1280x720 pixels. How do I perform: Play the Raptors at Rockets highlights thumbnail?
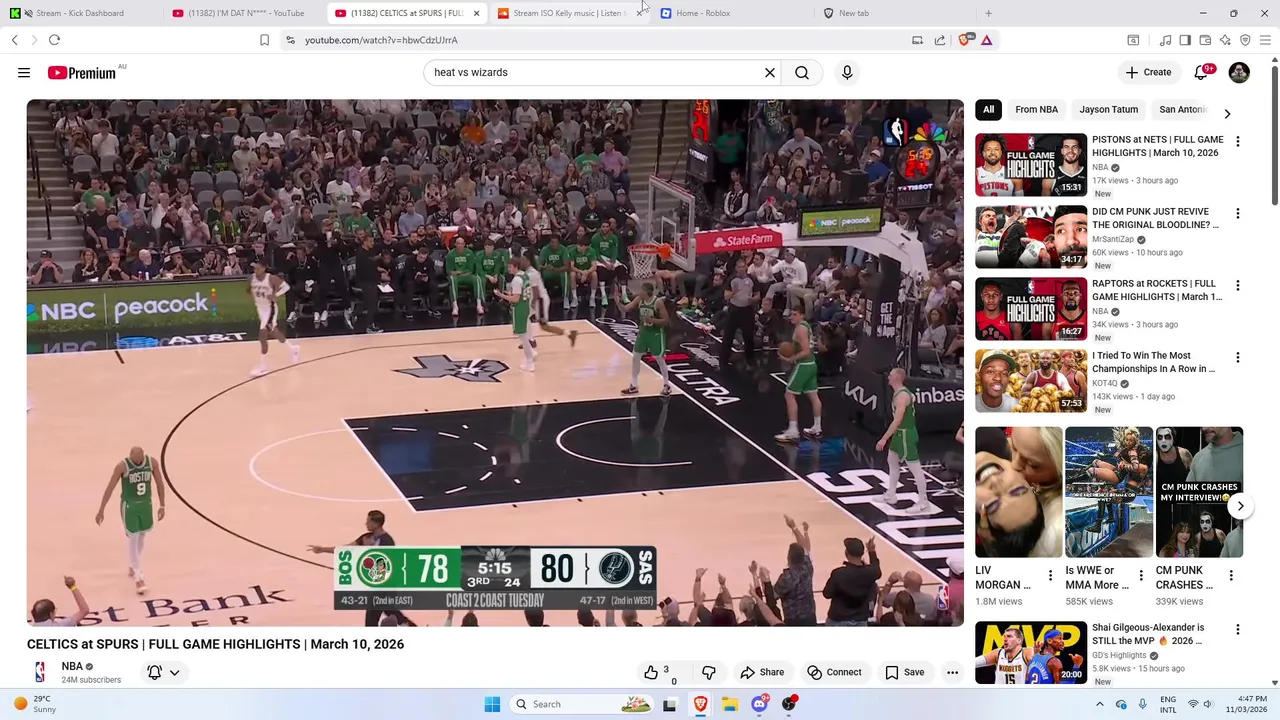pos(1031,308)
